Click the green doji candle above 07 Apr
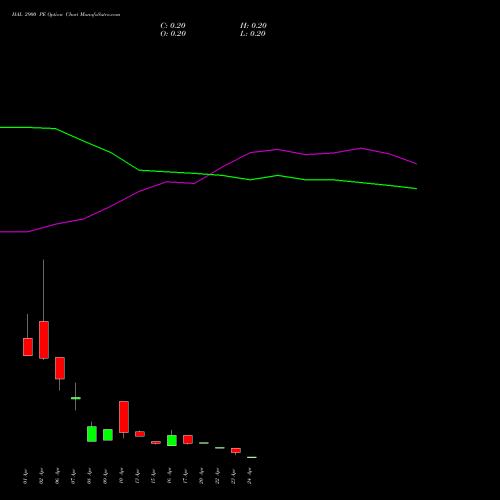 (76, 398)
